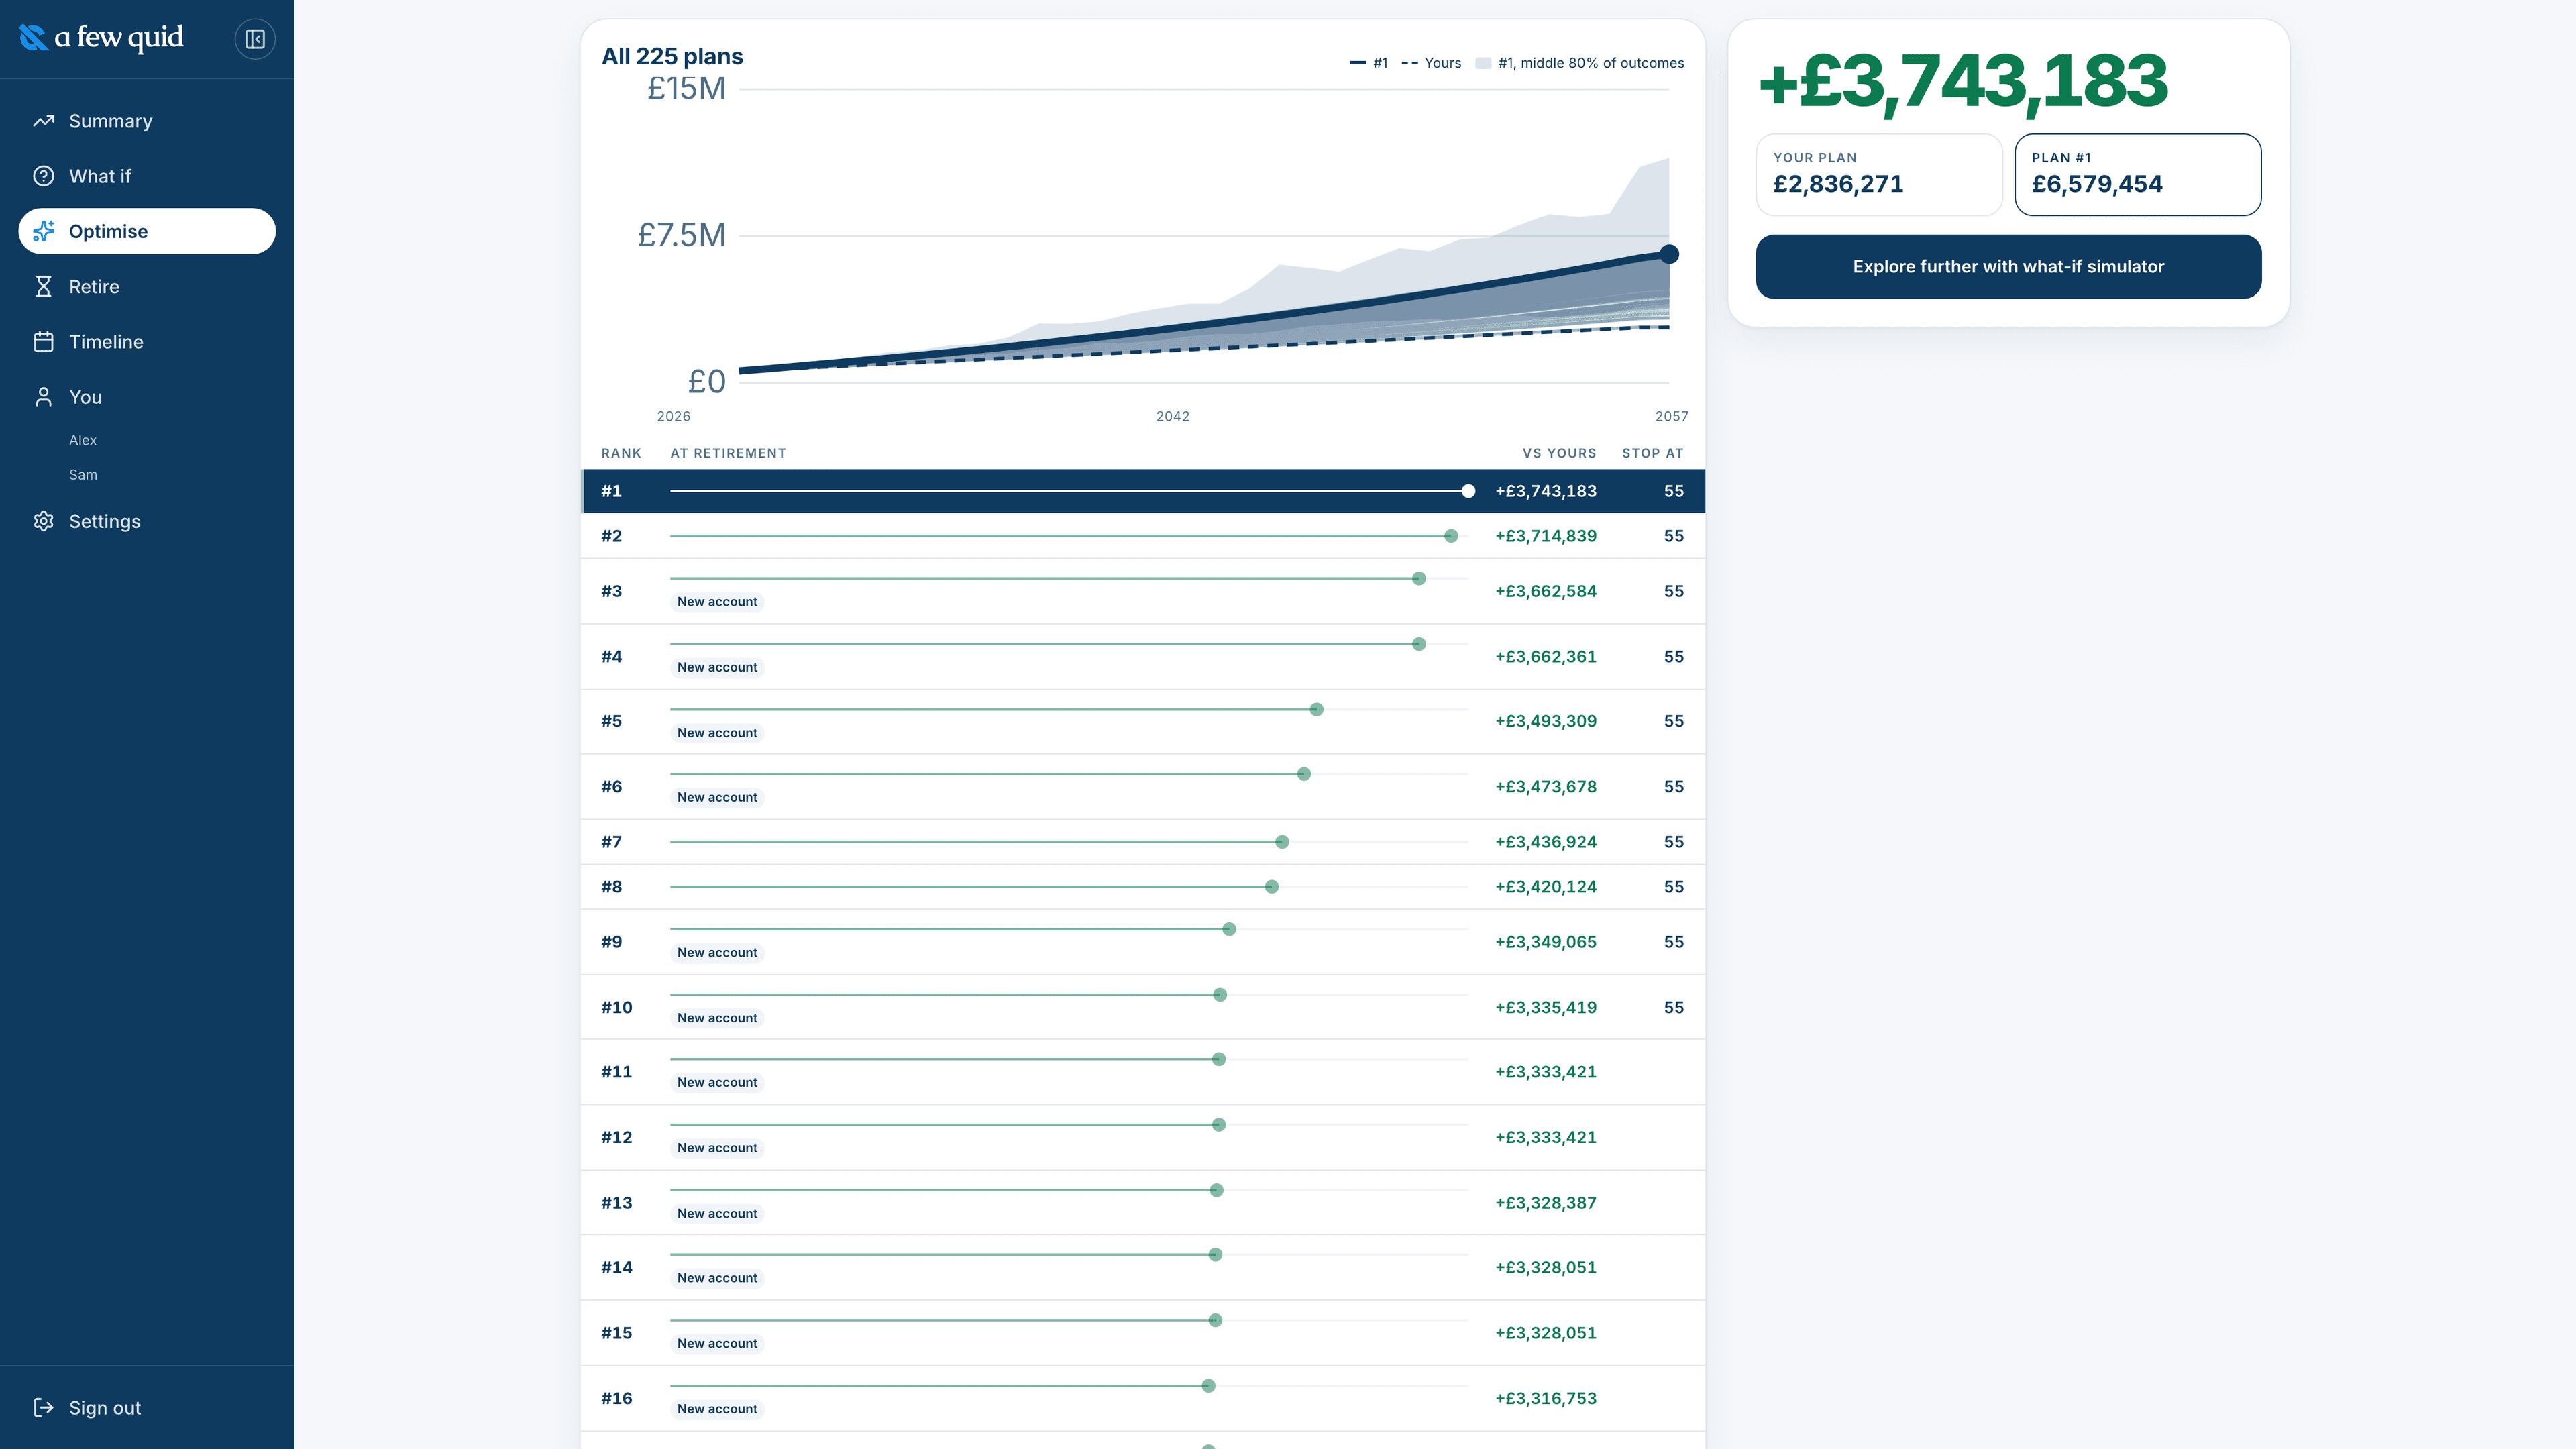Click the endpoint dot of plan #1 bar
2576x1449 pixels.
click(1467, 491)
